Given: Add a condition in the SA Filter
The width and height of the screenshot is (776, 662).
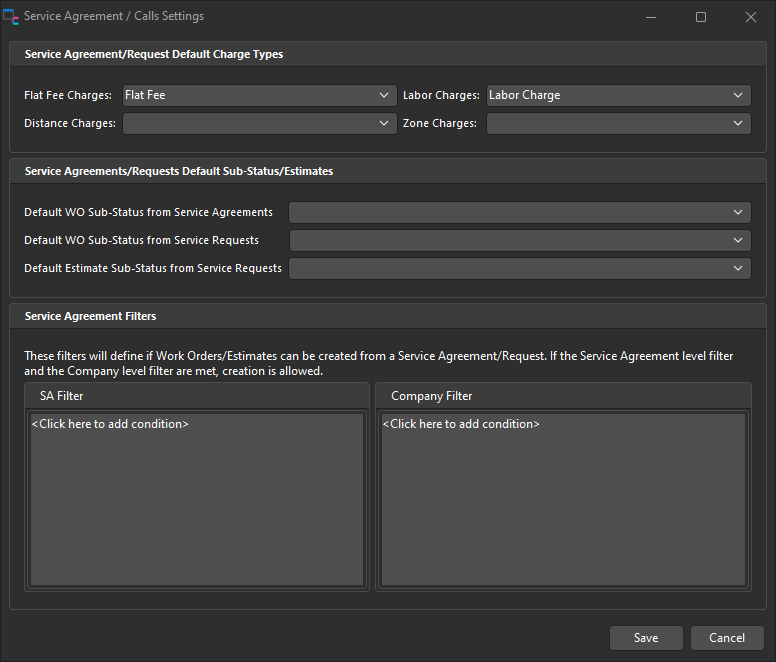Looking at the screenshot, I should [x=110, y=424].
